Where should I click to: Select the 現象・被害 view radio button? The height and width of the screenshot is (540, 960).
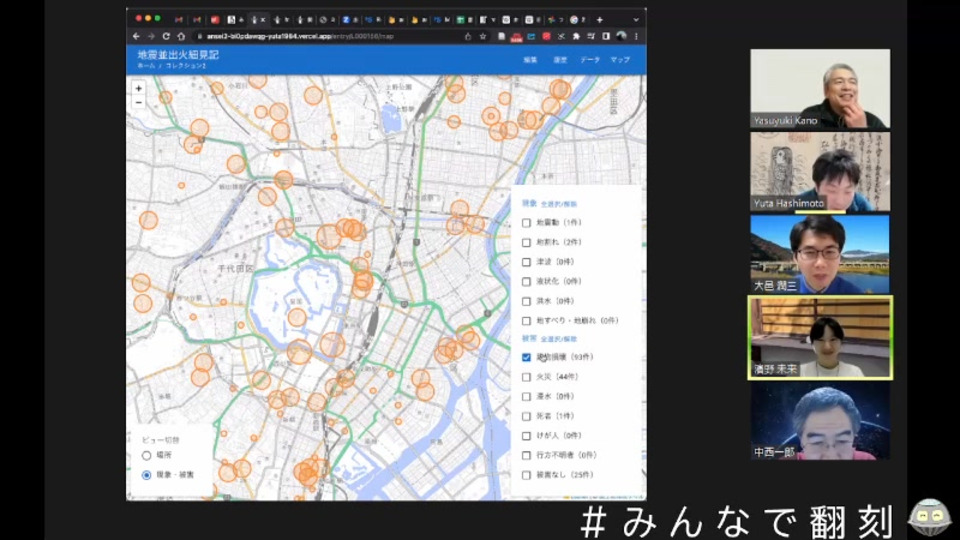146,475
